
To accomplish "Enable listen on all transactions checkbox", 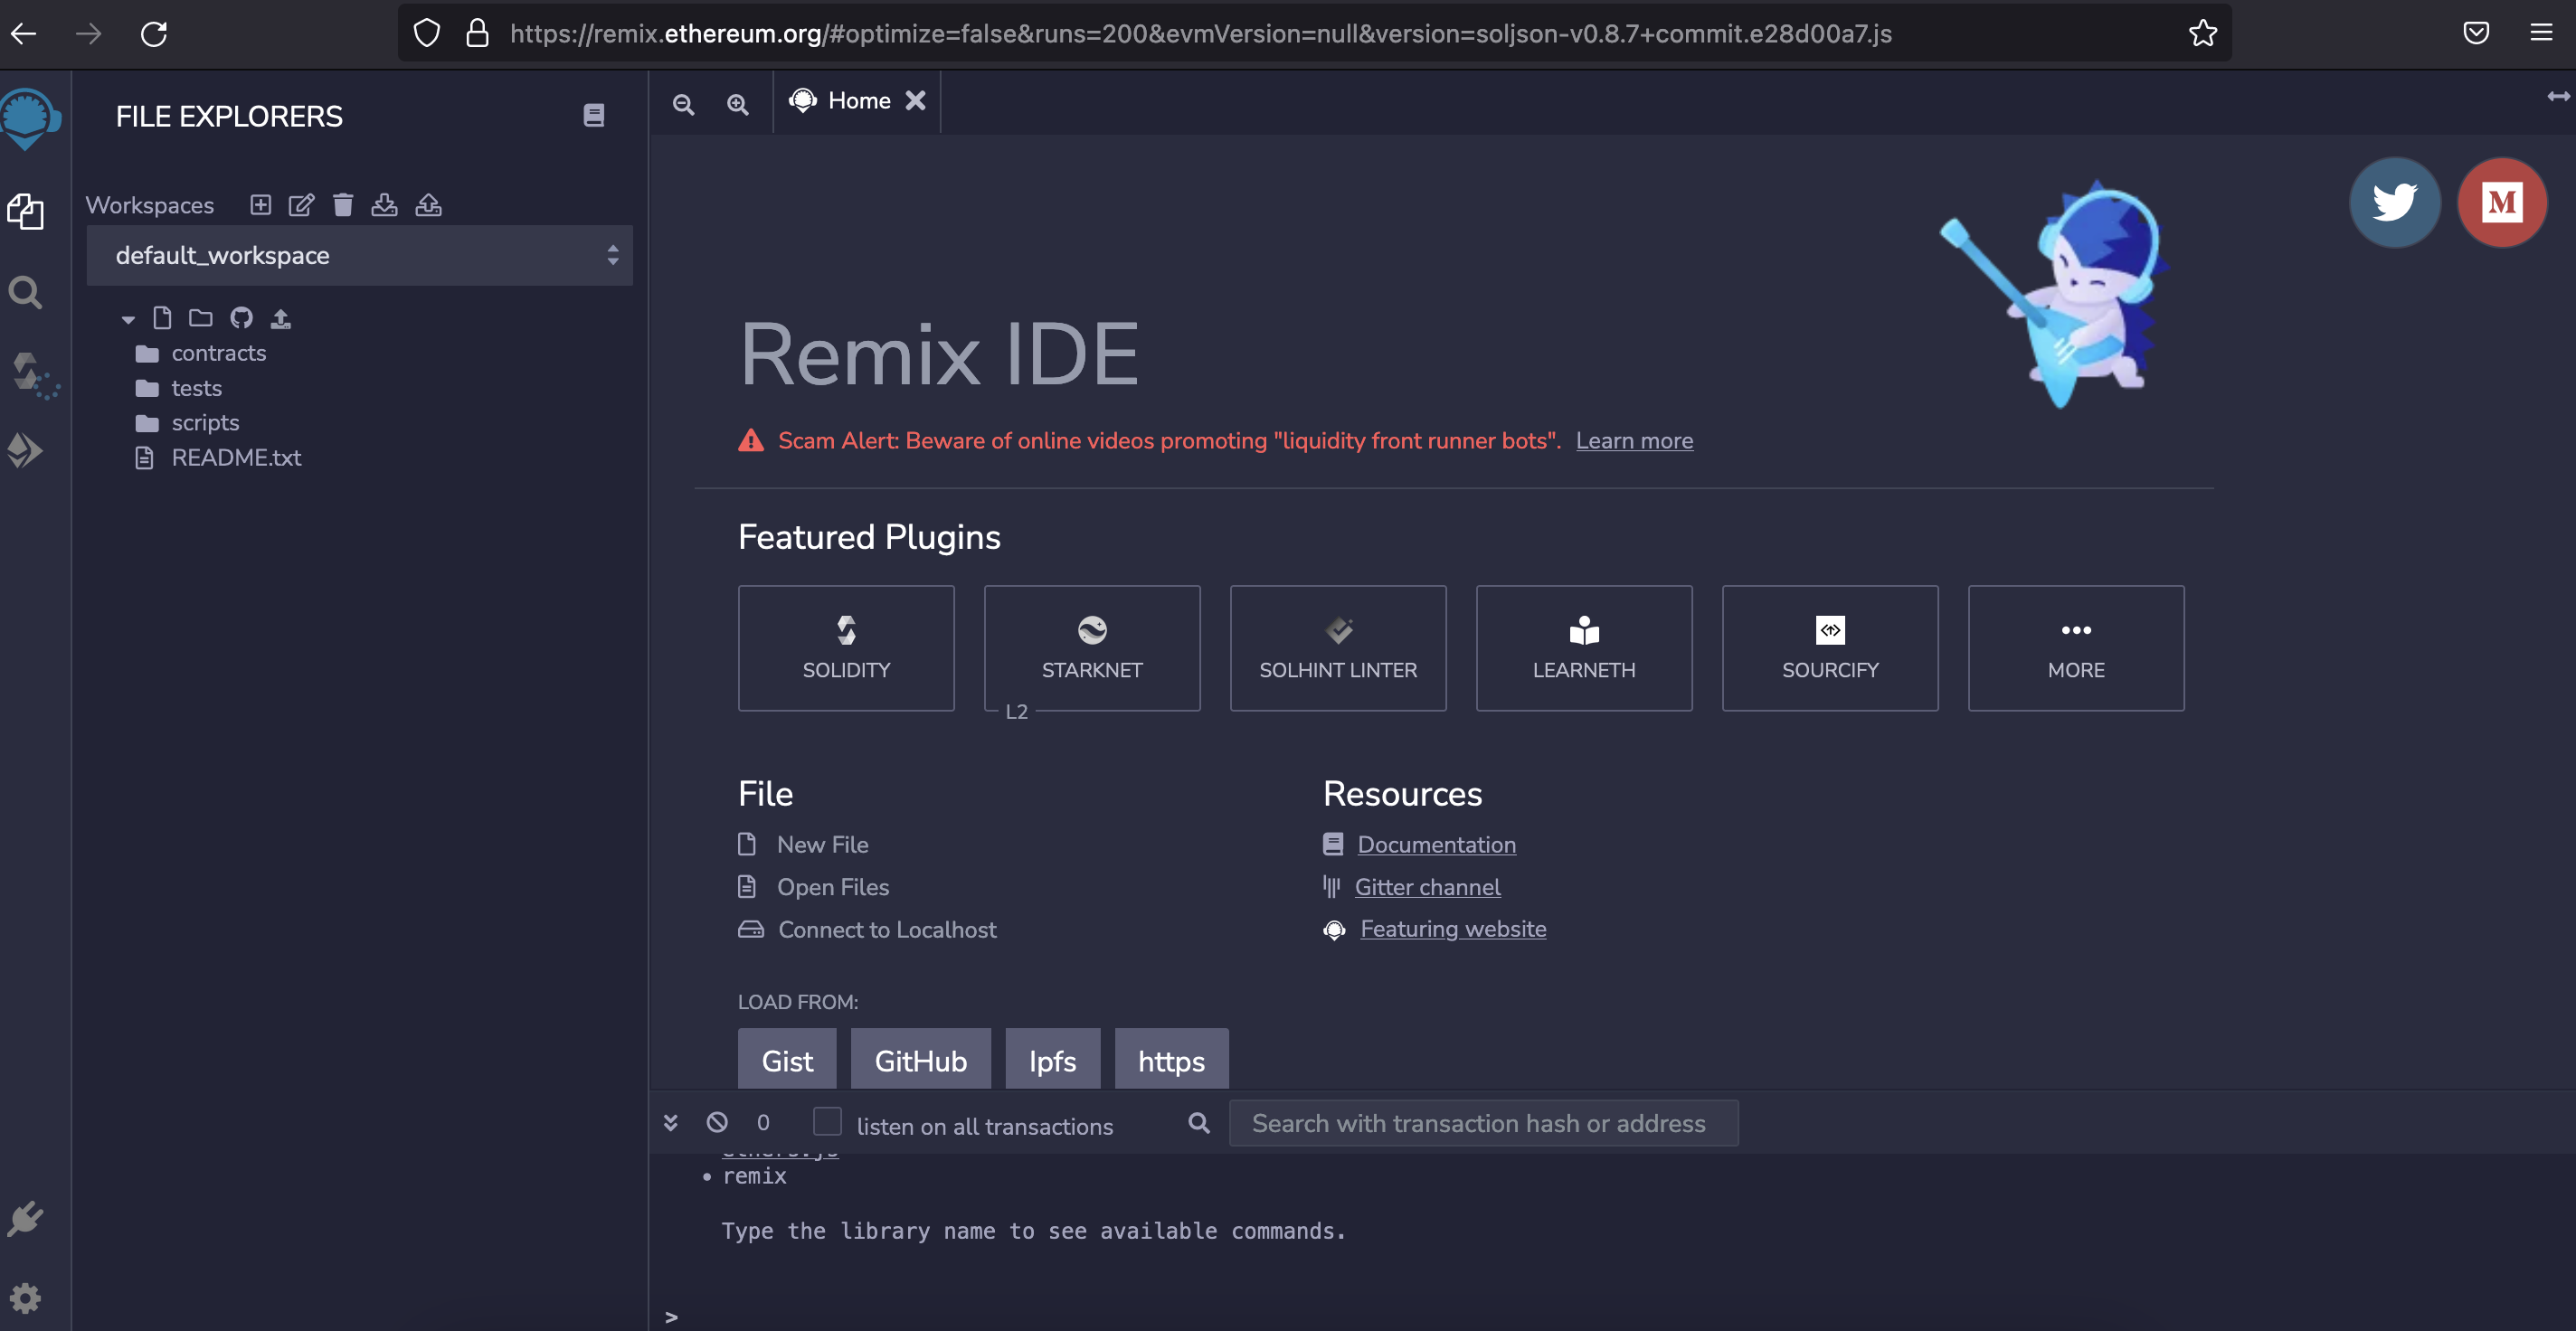I will pos(827,1122).
